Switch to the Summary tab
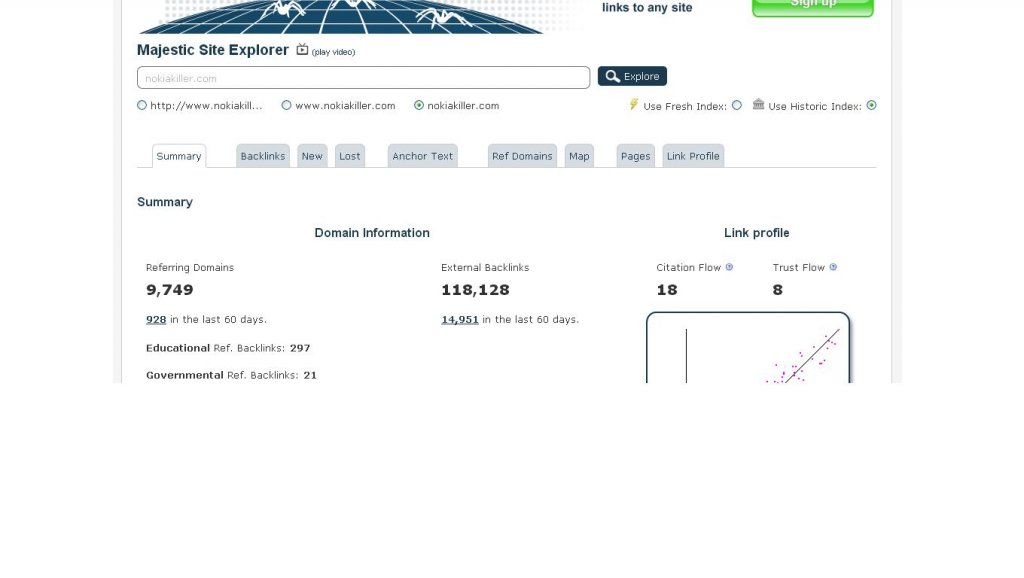This screenshot has height=578, width=1024. coord(179,156)
